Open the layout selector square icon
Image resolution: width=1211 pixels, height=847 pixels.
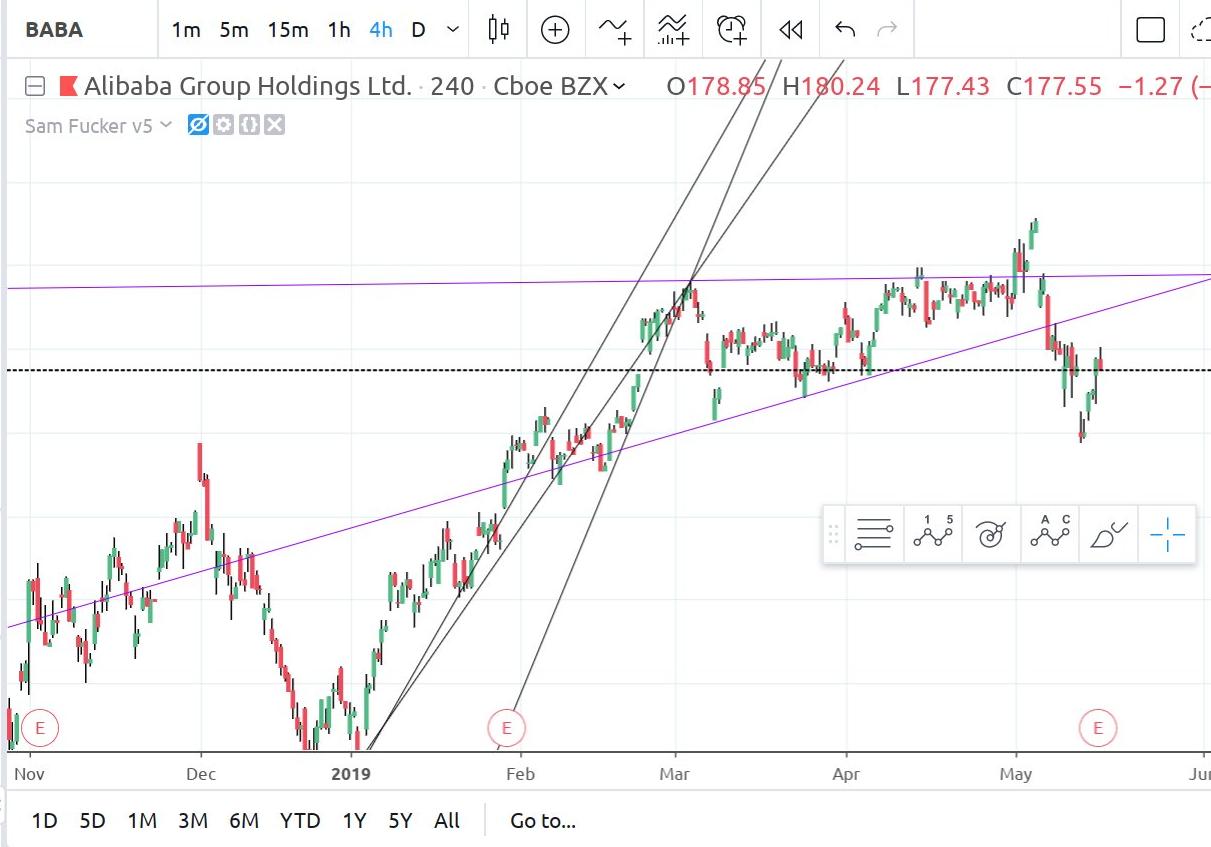tap(1151, 30)
